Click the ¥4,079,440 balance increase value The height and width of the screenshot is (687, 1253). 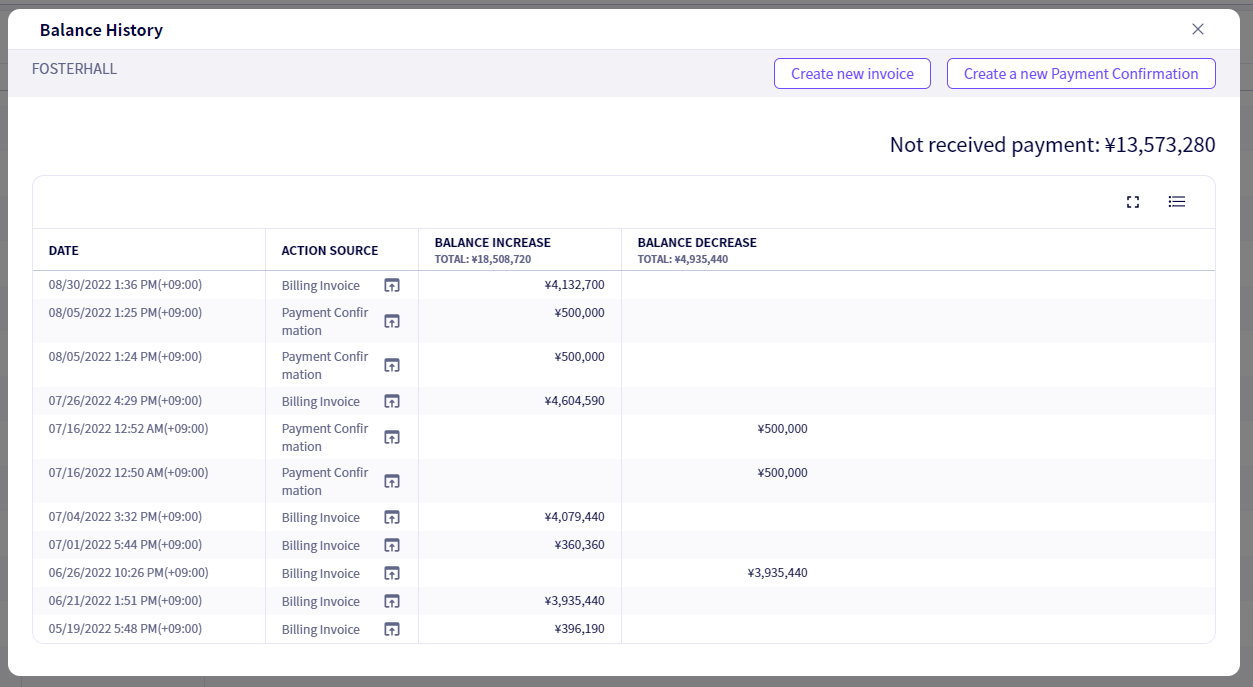coord(574,517)
